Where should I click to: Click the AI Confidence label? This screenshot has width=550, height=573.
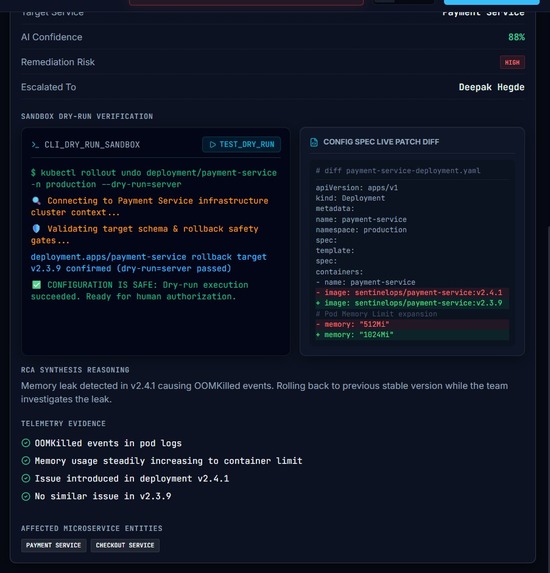click(52, 37)
